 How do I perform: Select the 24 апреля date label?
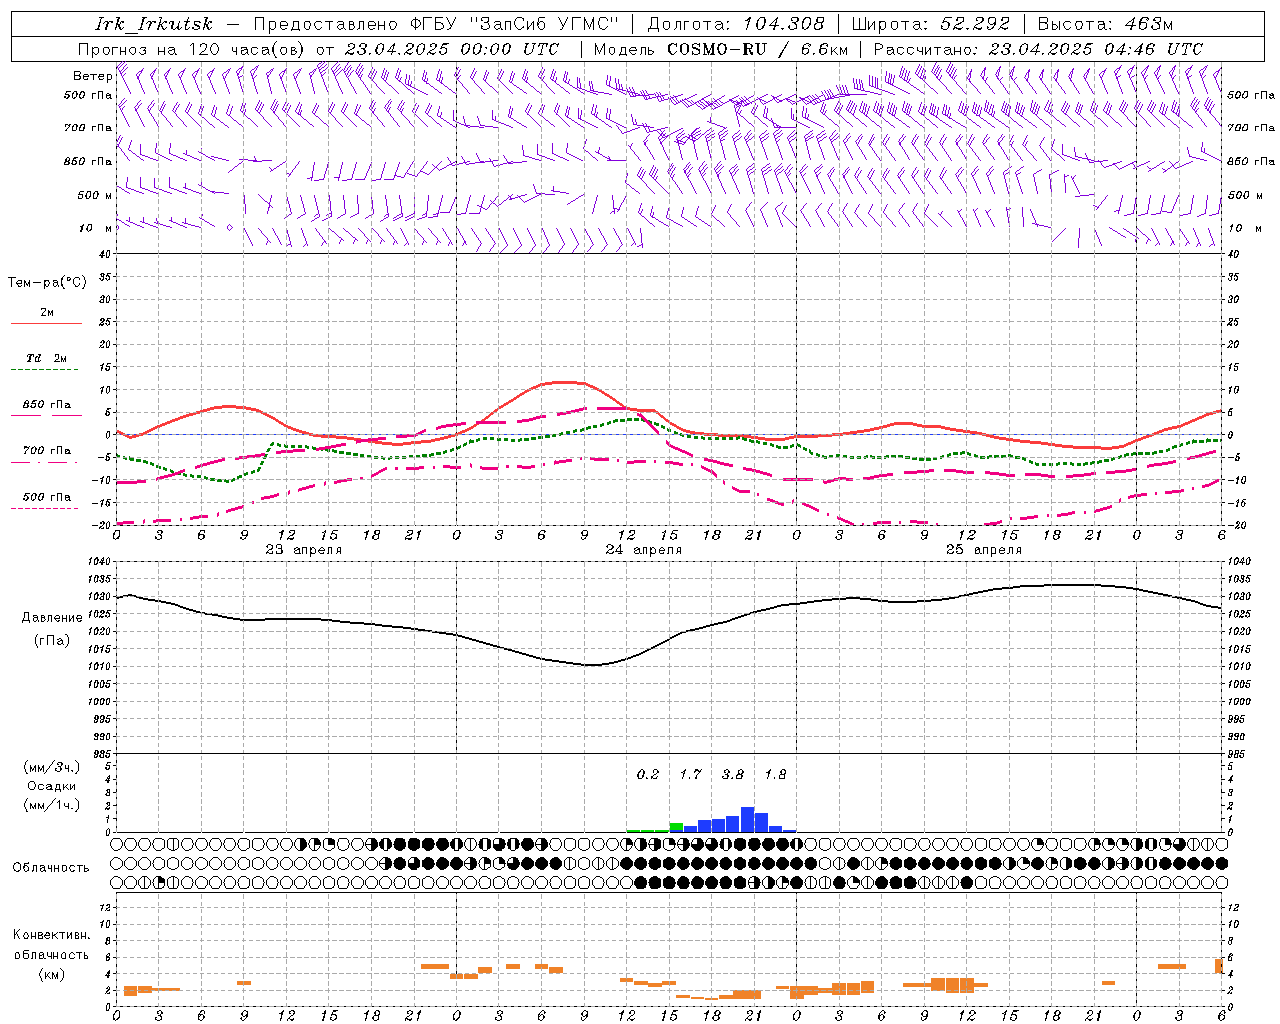pyautogui.click(x=643, y=550)
